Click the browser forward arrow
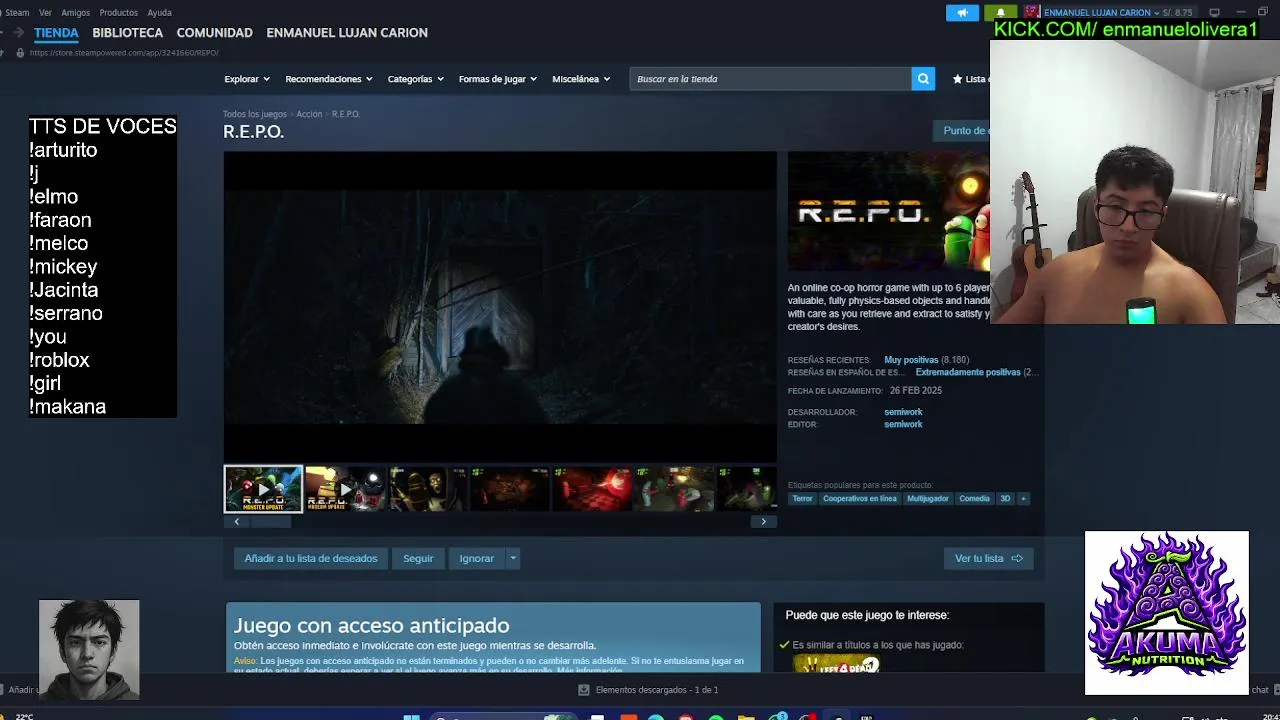 [x=18, y=33]
